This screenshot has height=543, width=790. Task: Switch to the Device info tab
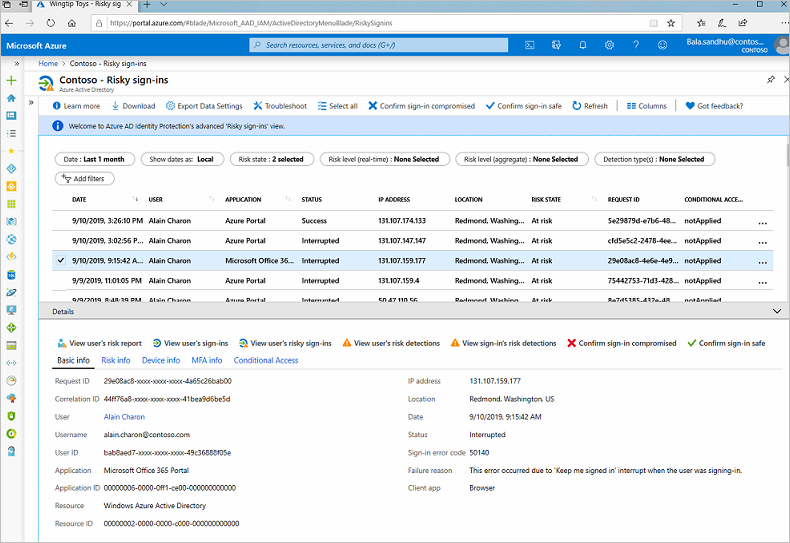161,360
